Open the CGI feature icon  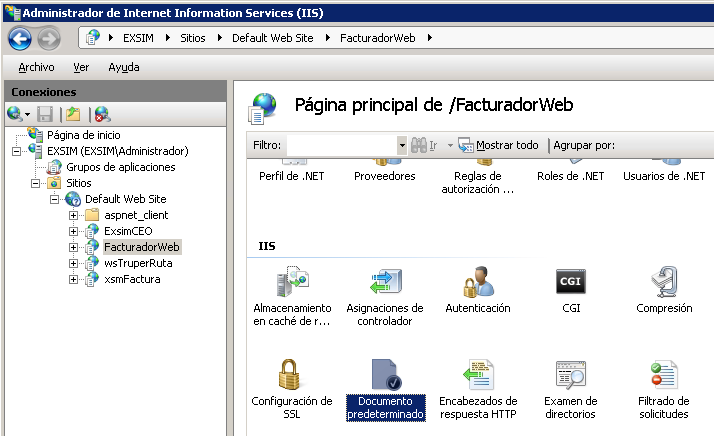click(x=571, y=282)
